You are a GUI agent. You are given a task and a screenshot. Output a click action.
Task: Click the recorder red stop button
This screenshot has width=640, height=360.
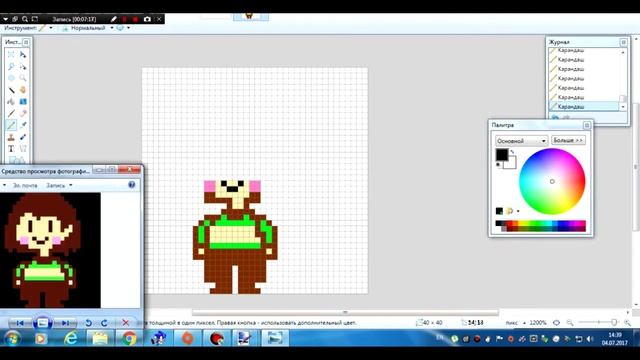[135, 19]
